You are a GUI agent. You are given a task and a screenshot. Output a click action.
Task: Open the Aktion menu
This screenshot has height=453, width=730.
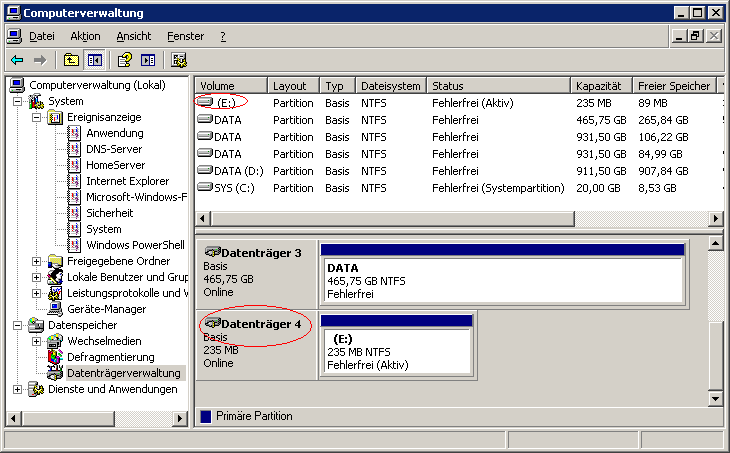pyautogui.click(x=85, y=36)
